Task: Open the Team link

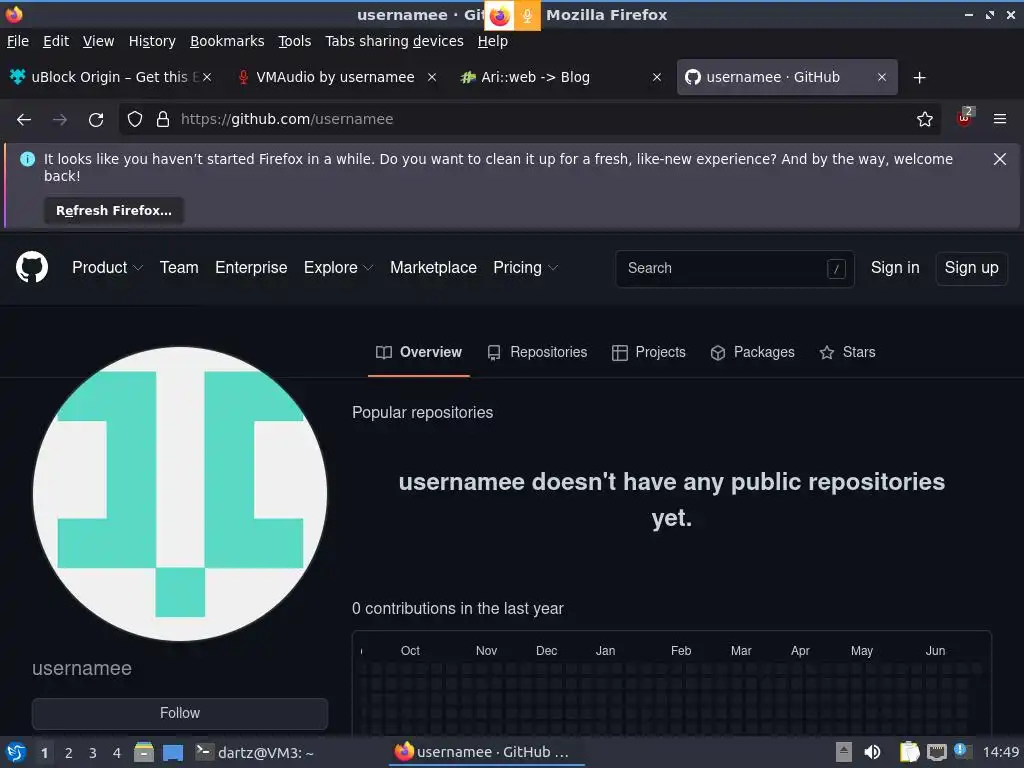Action: (x=179, y=268)
